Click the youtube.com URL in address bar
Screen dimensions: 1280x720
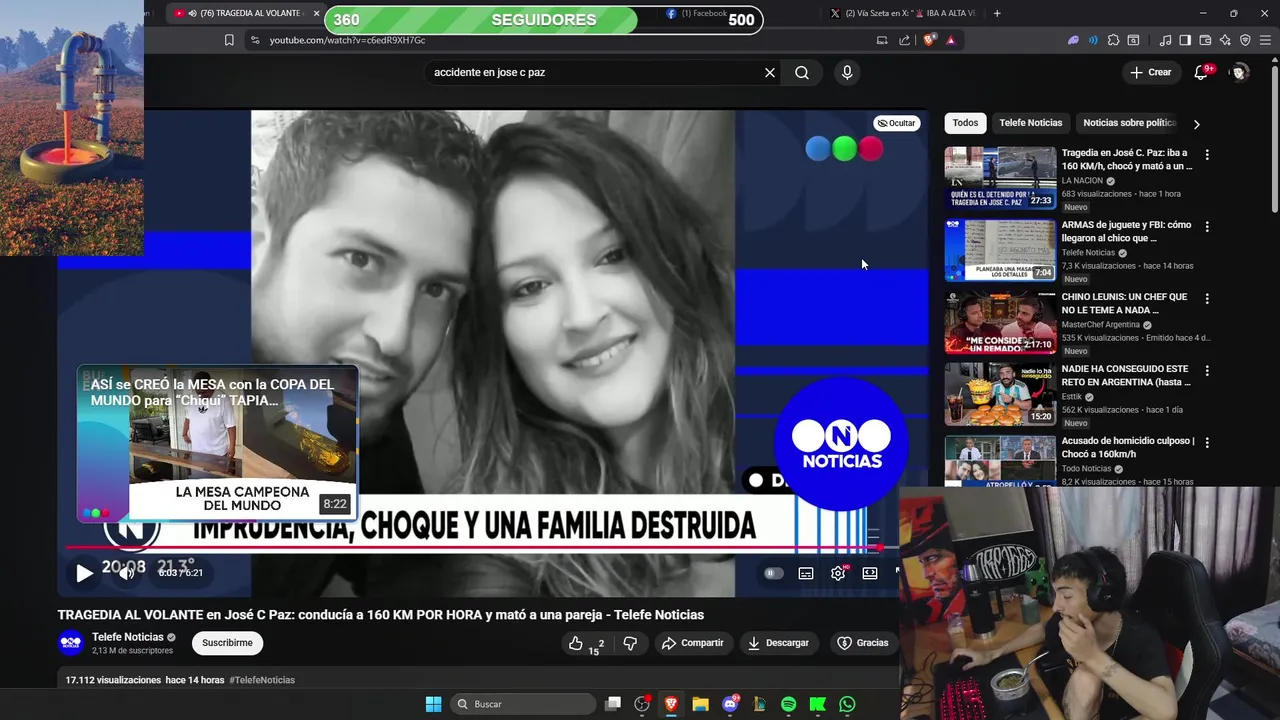[x=347, y=40]
